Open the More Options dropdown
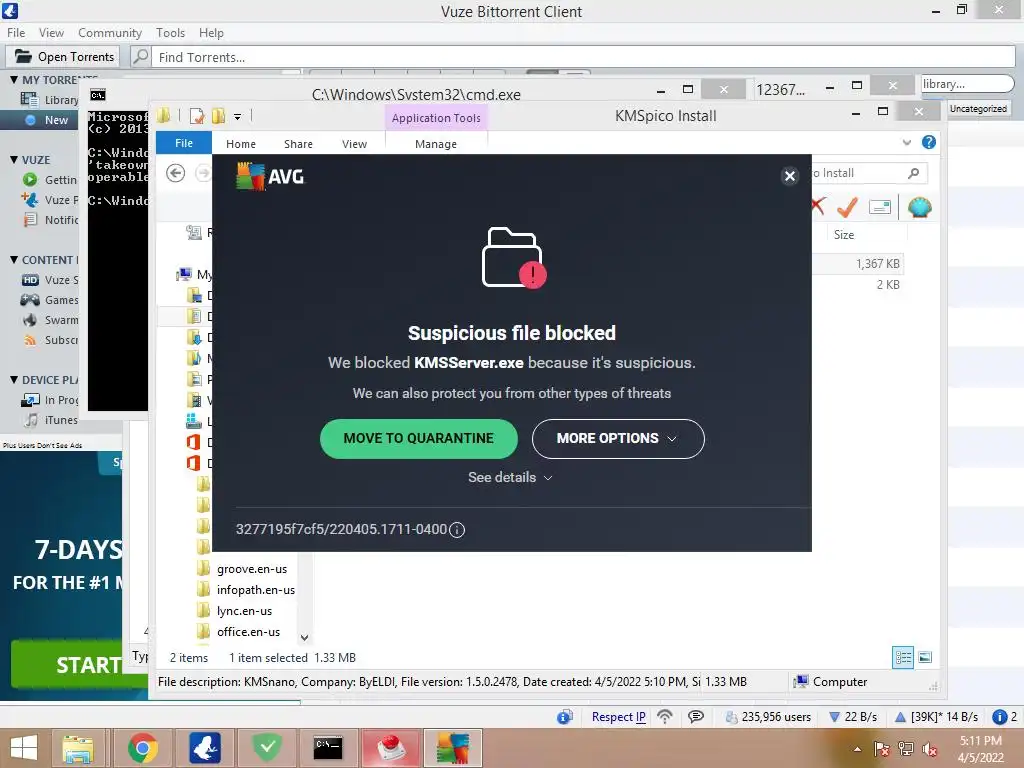The image size is (1024, 768). coord(618,439)
